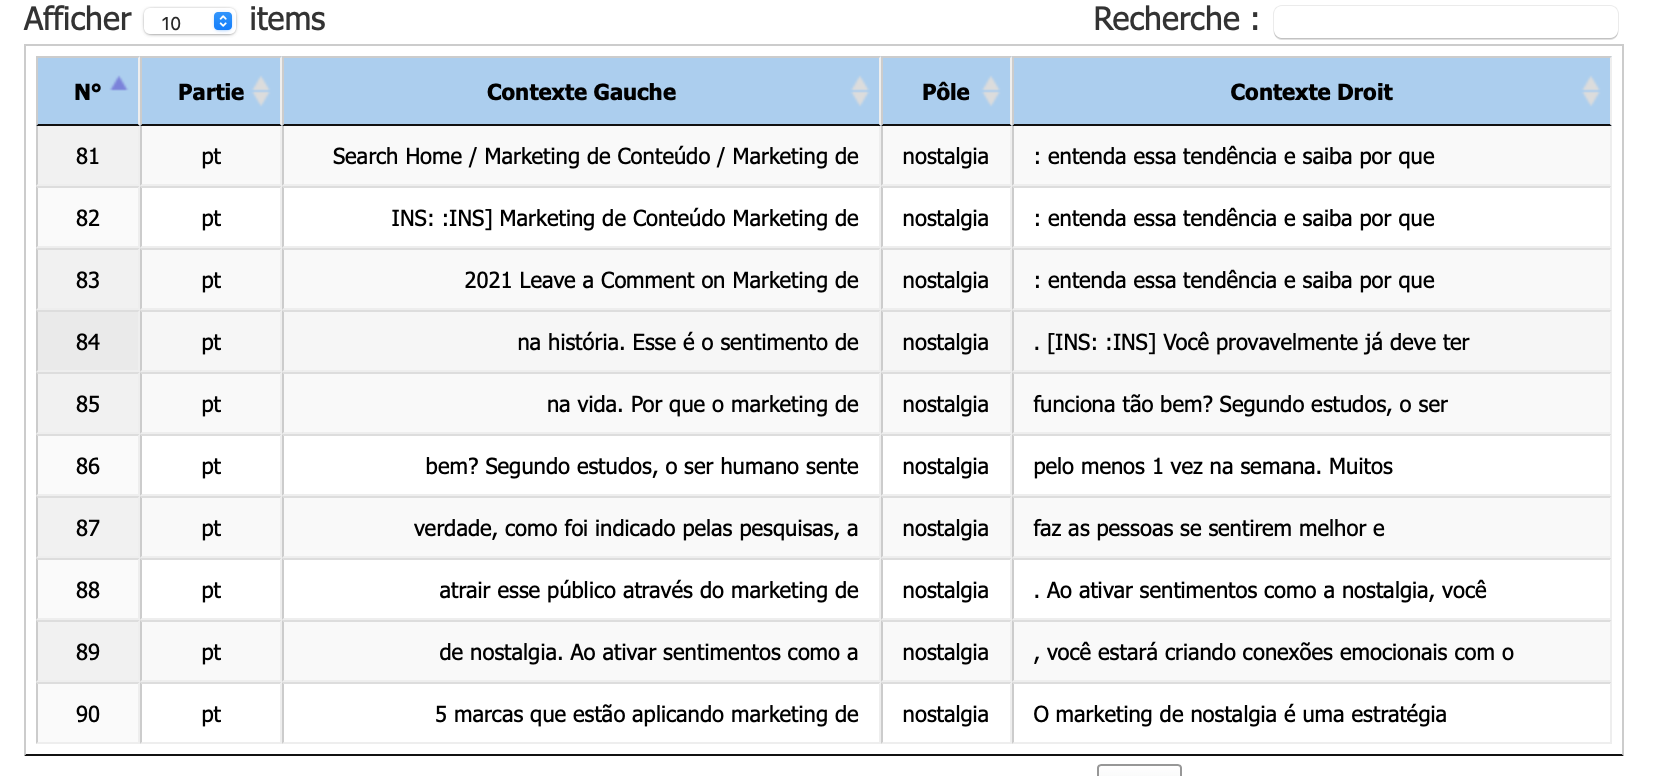Click nostalgia pole cell in row 84
1656x776 pixels.
pos(945,342)
